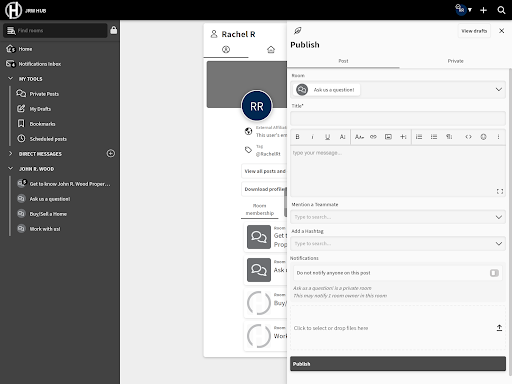Open My Drafts in sidebar
Viewport: 512px width, 384px height.
click(x=40, y=109)
